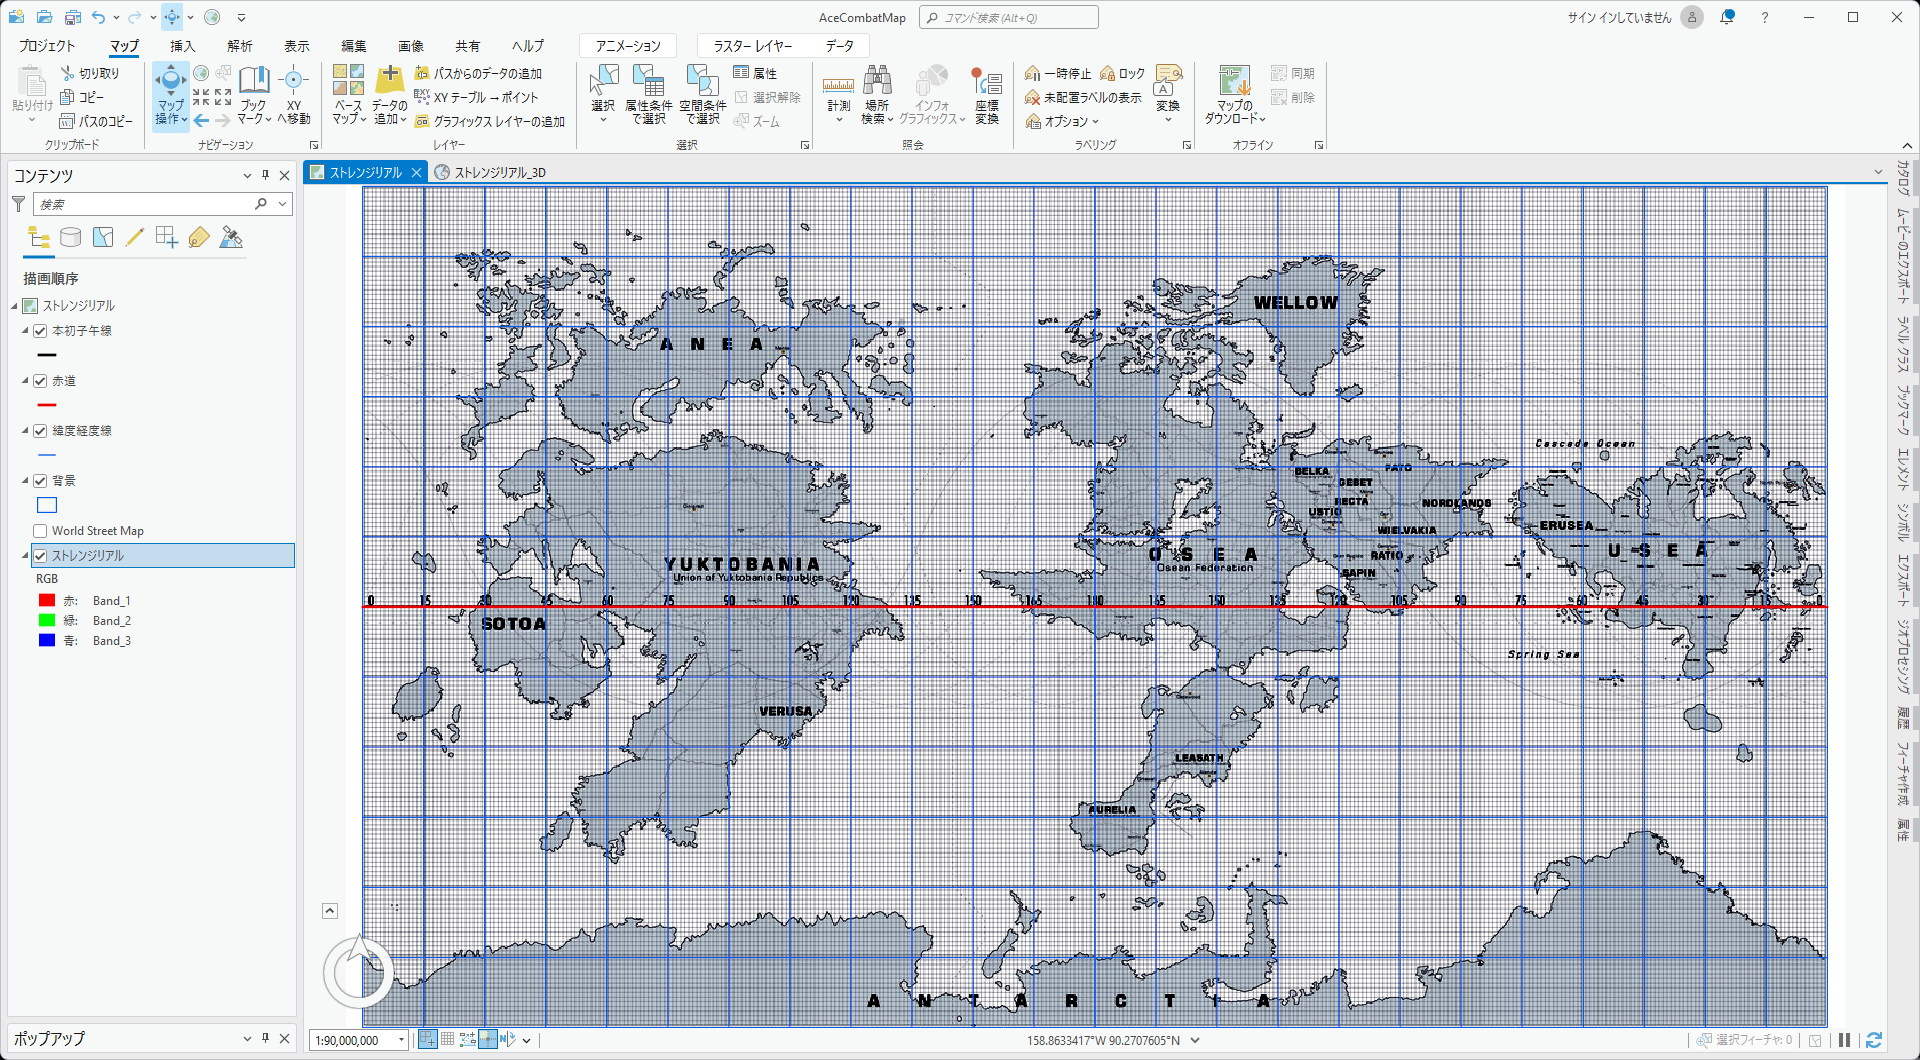Click the コピー icon
1920x1060 pixels.
[68, 97]
